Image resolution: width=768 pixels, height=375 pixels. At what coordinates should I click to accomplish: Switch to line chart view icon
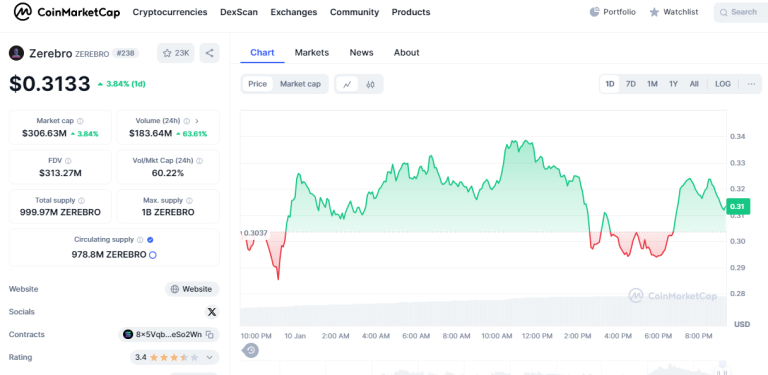347,84
